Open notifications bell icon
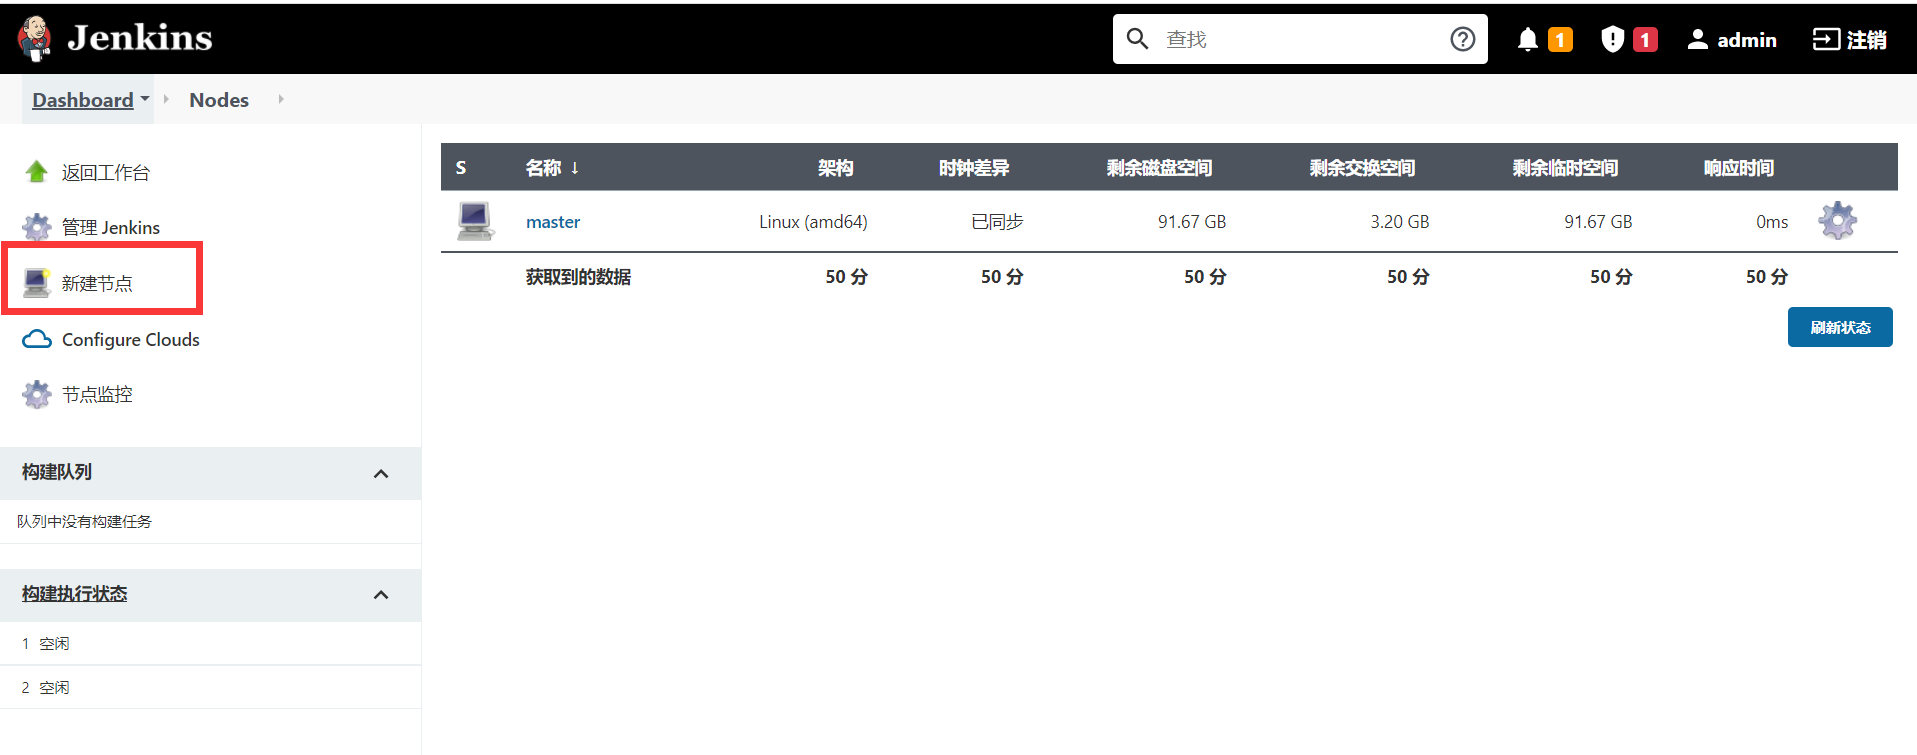This screenshot has height=755, width=1917. point(1527,39)
